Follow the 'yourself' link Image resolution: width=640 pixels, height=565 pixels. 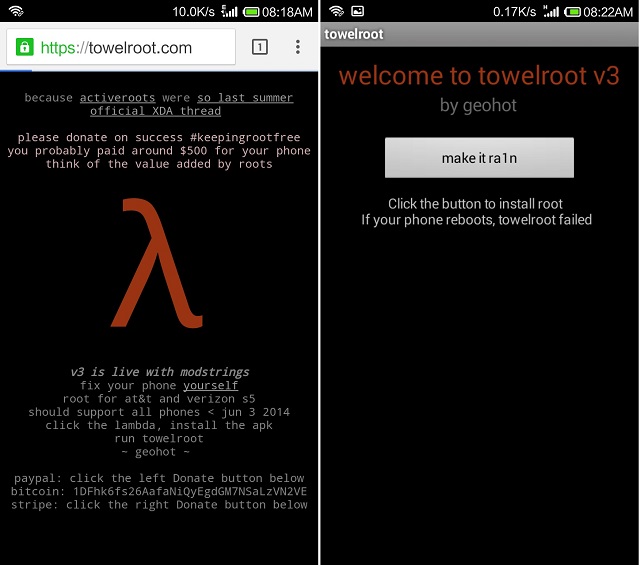coord(210,385)
